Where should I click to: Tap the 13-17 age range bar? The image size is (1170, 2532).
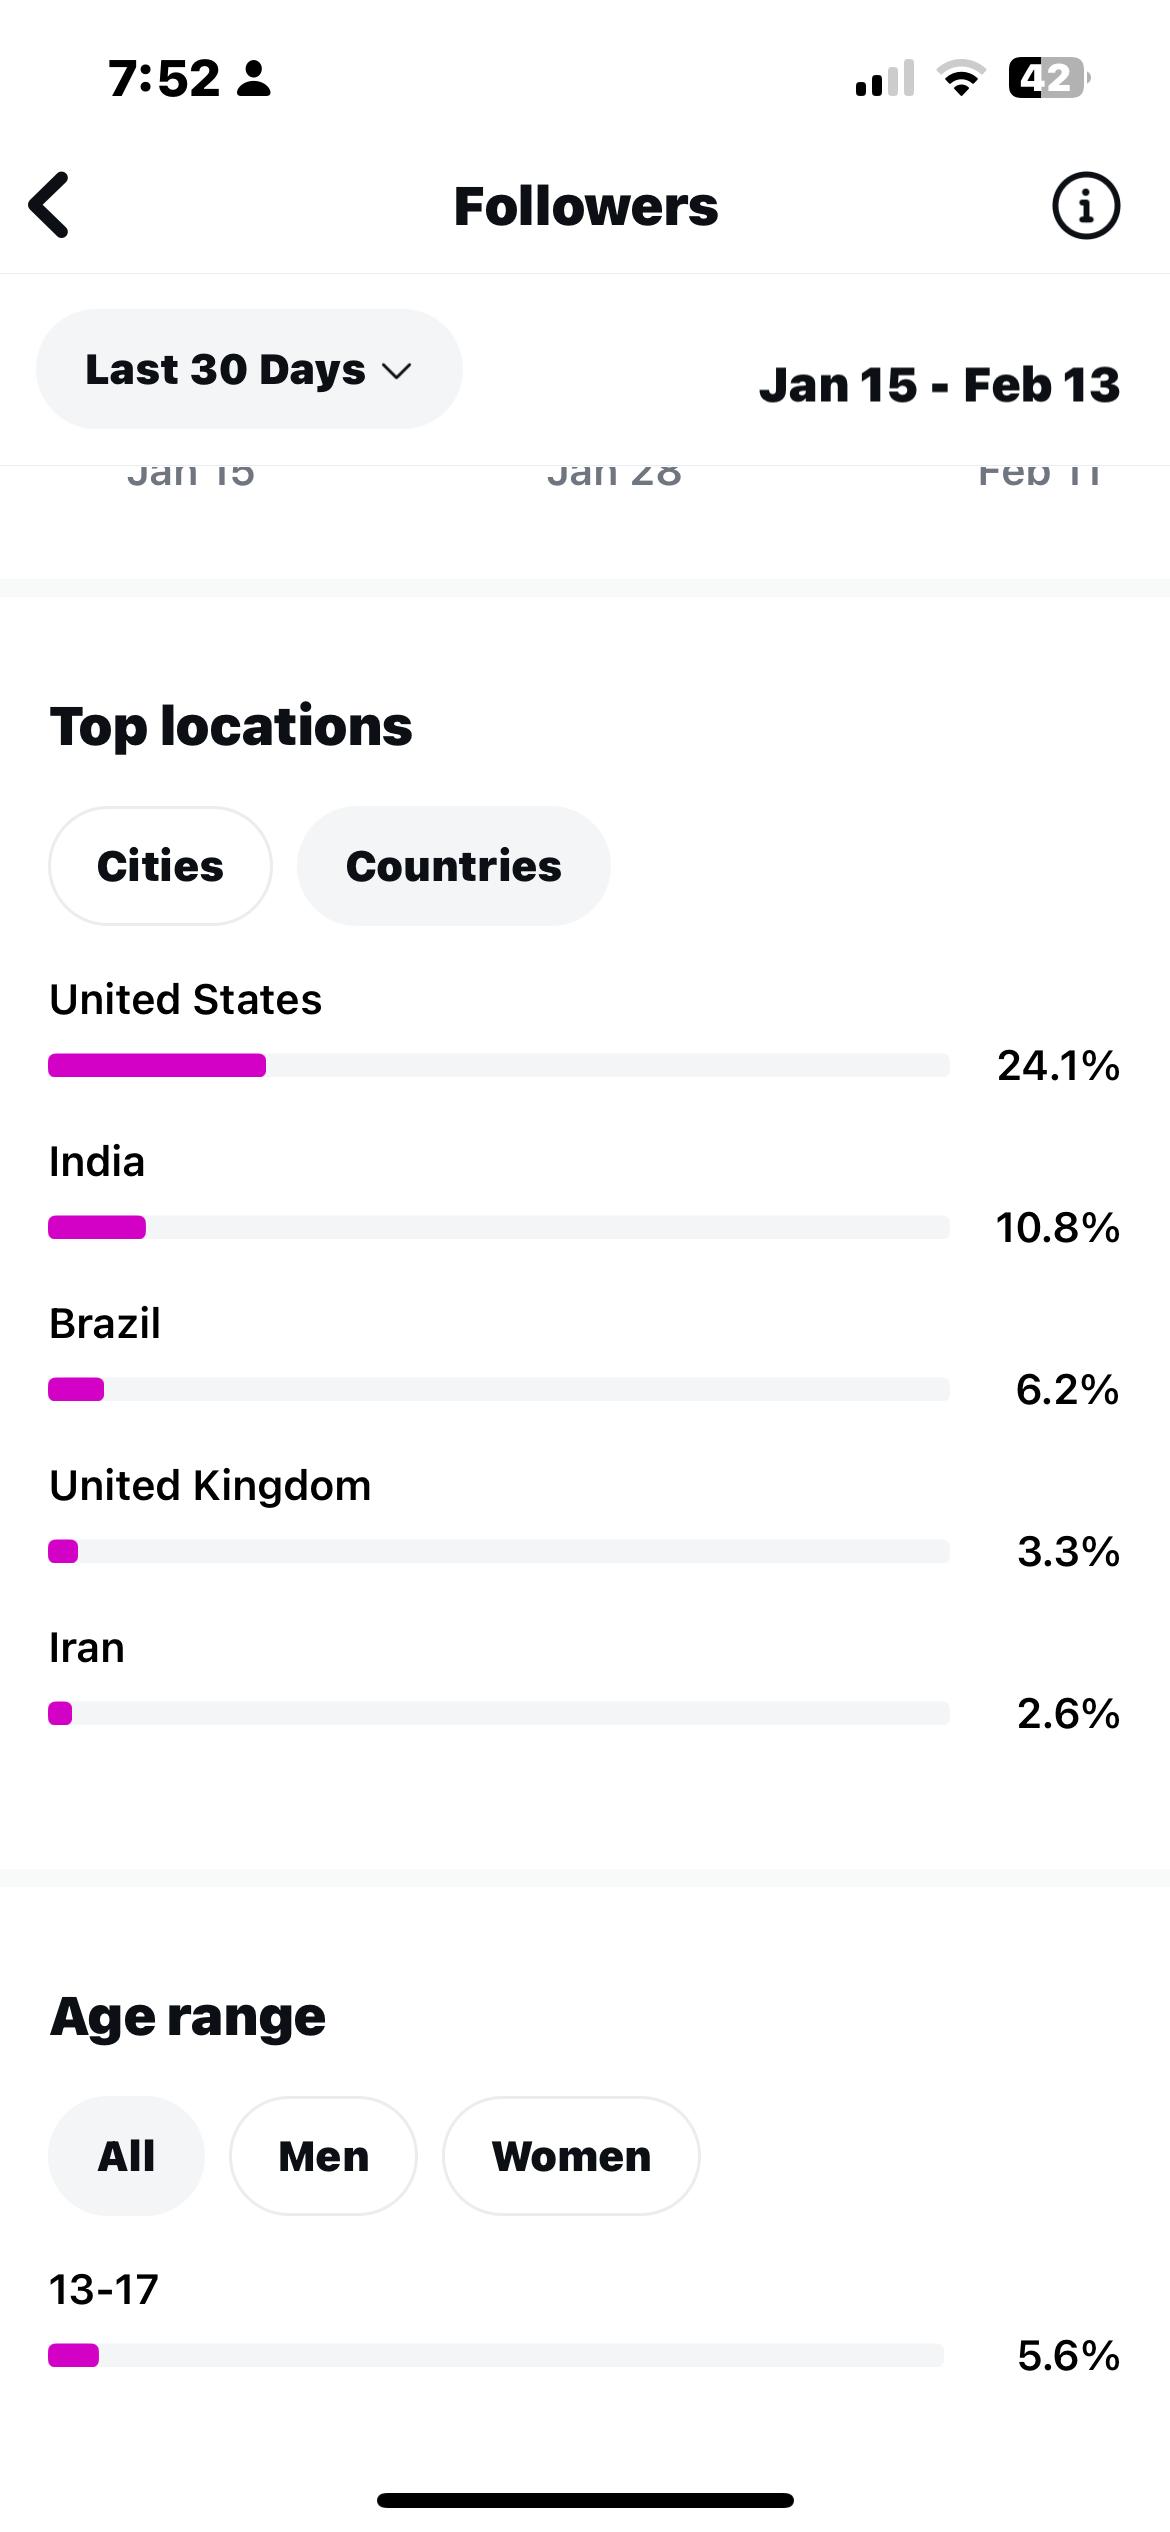click(x=496, y=2355)
